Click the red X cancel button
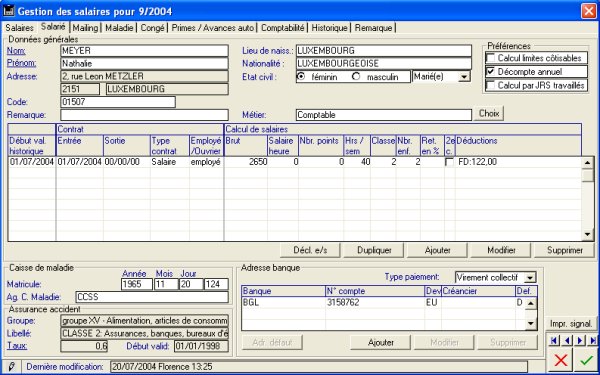The height and width of the screenshot is (375, 600). [561, 360]
